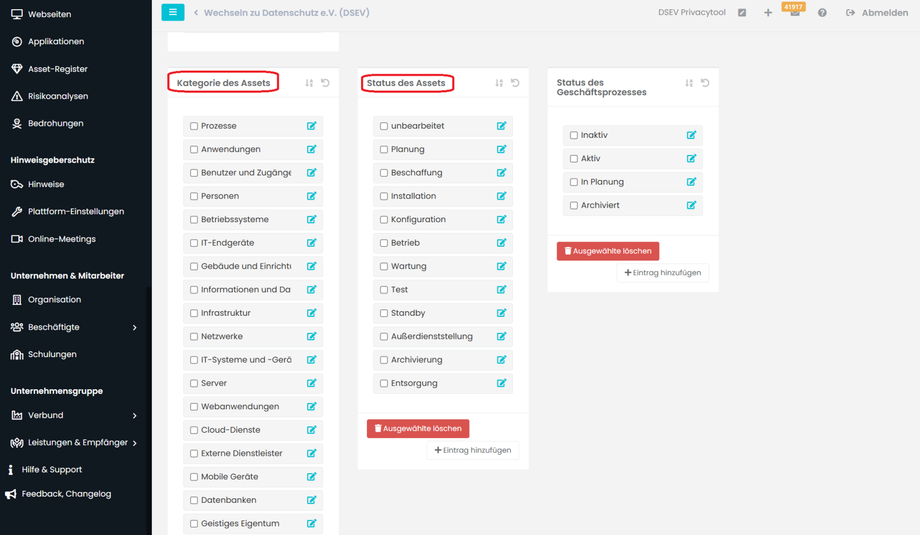The height and width of the screenshot is (535, 920).
Task: Open the help question mark icon
Action: [822, 13]
